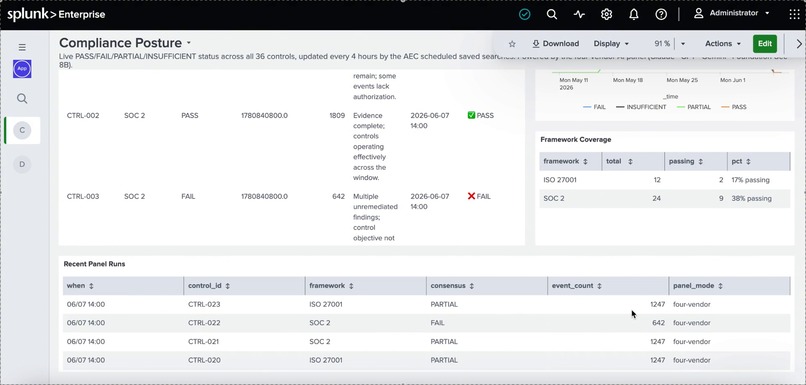Click the Recent Panel Runs title
806x385 pixels.
pyautogui.click(x=94, y=264)
